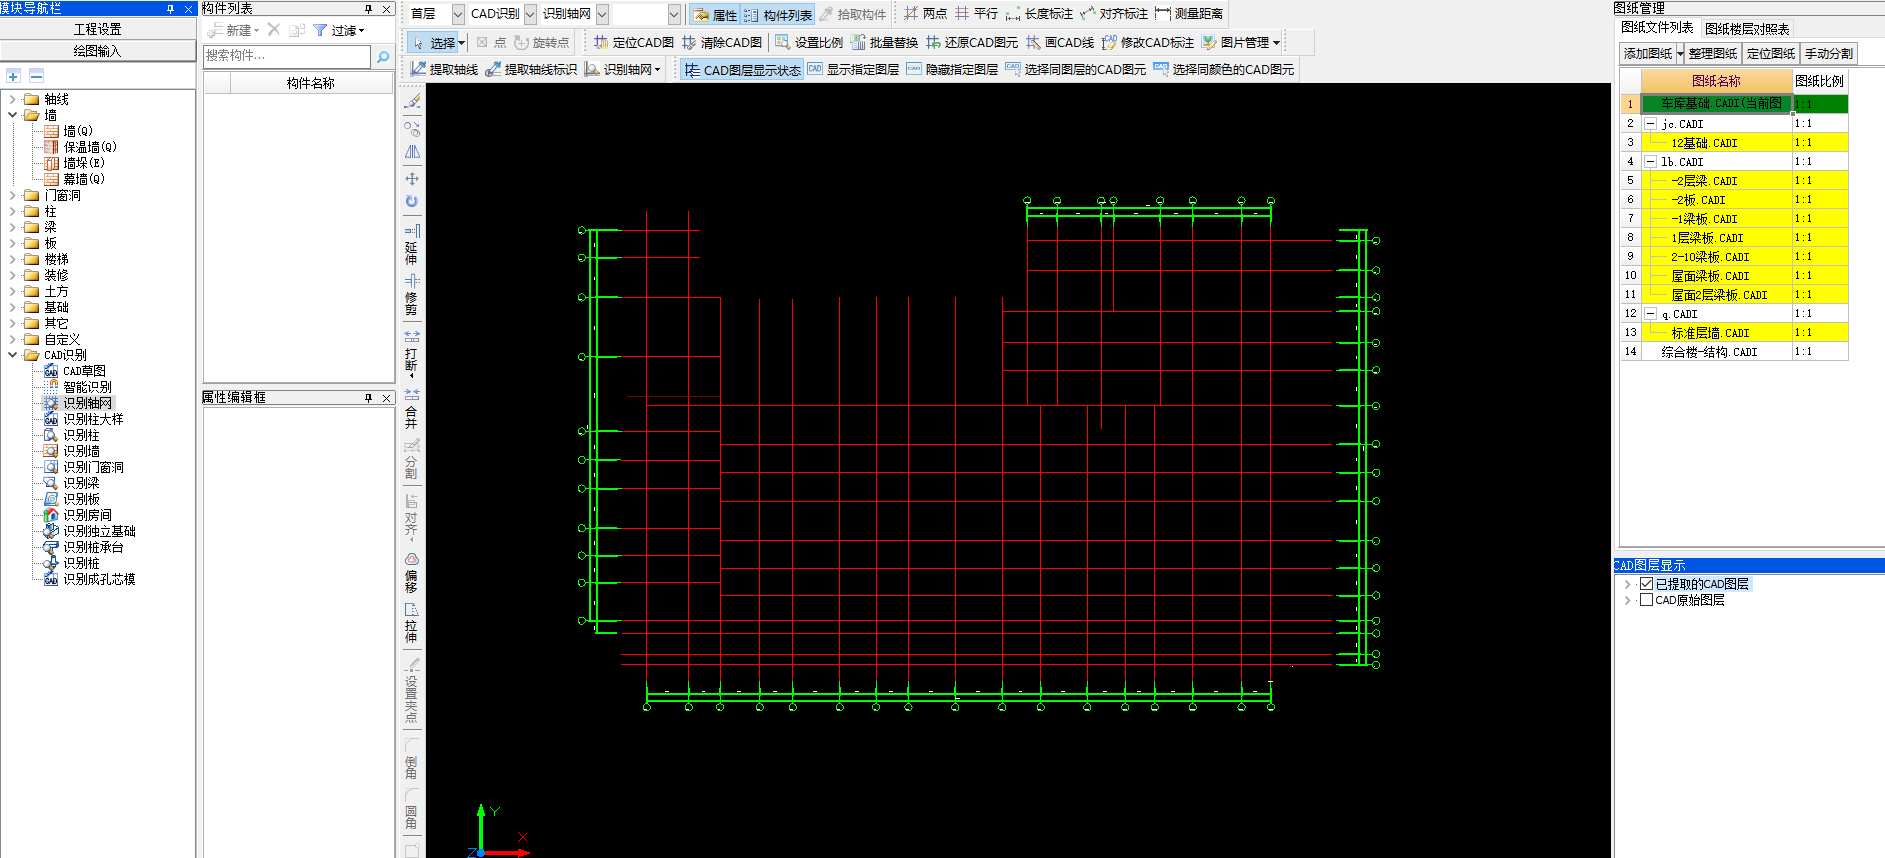Open the 图片管理 dropdown
1885x858 pixels.
1276,43
